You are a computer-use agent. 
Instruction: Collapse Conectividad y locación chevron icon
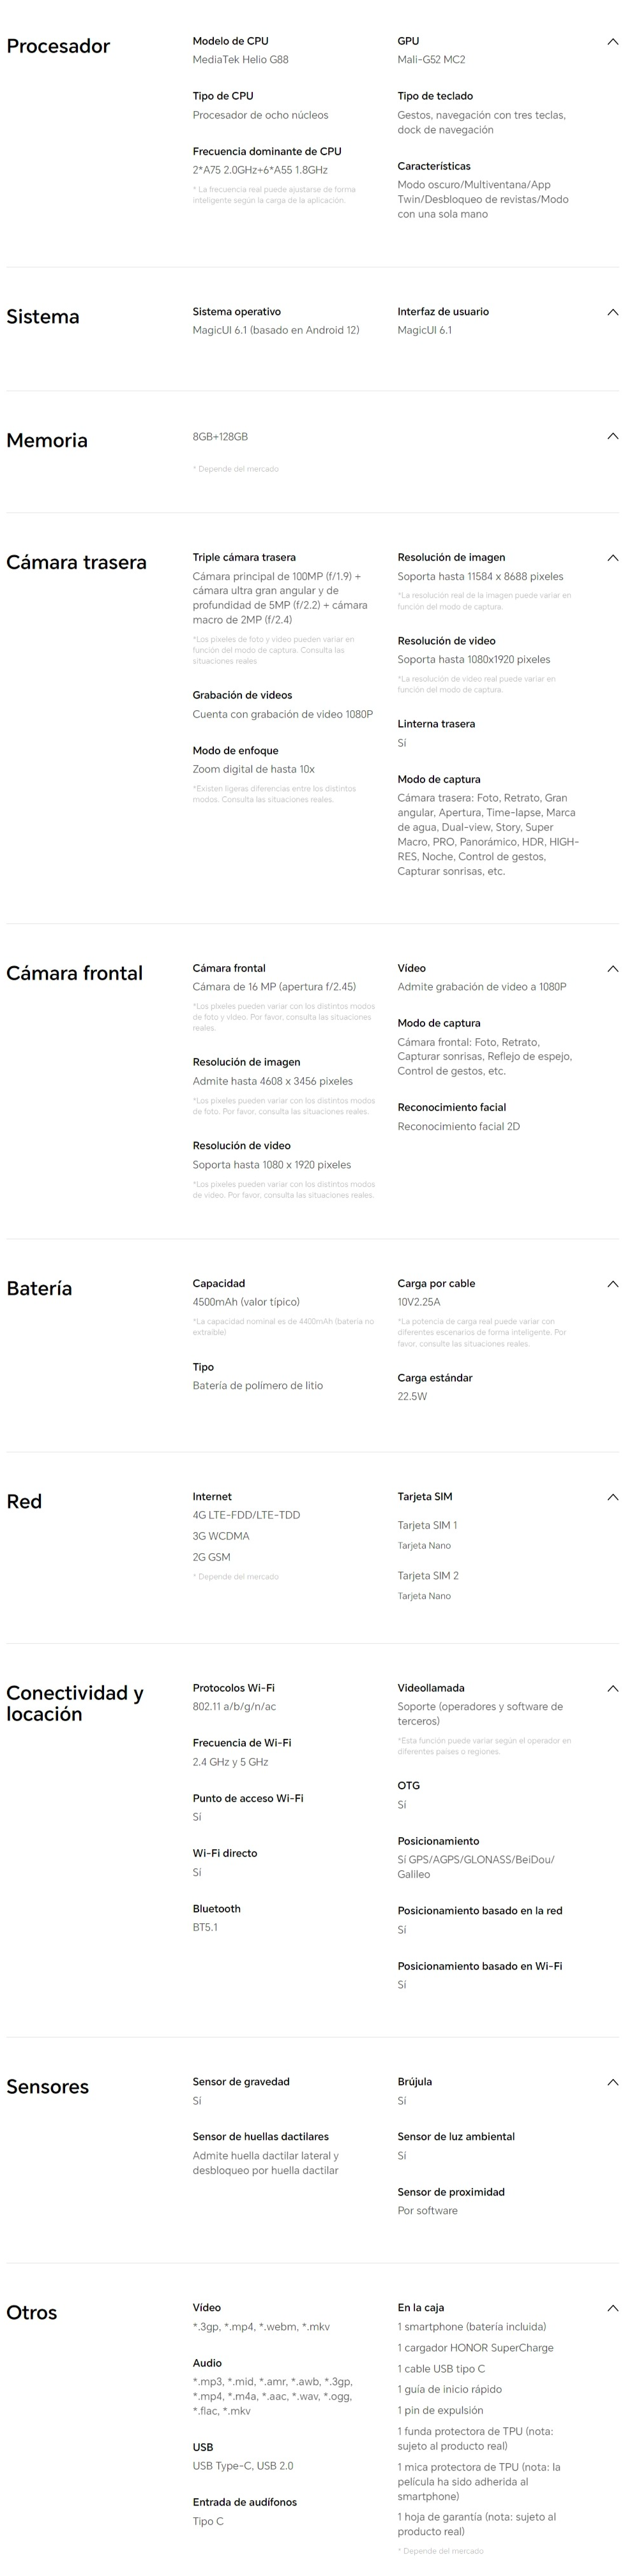click(x=613, y=1688)
